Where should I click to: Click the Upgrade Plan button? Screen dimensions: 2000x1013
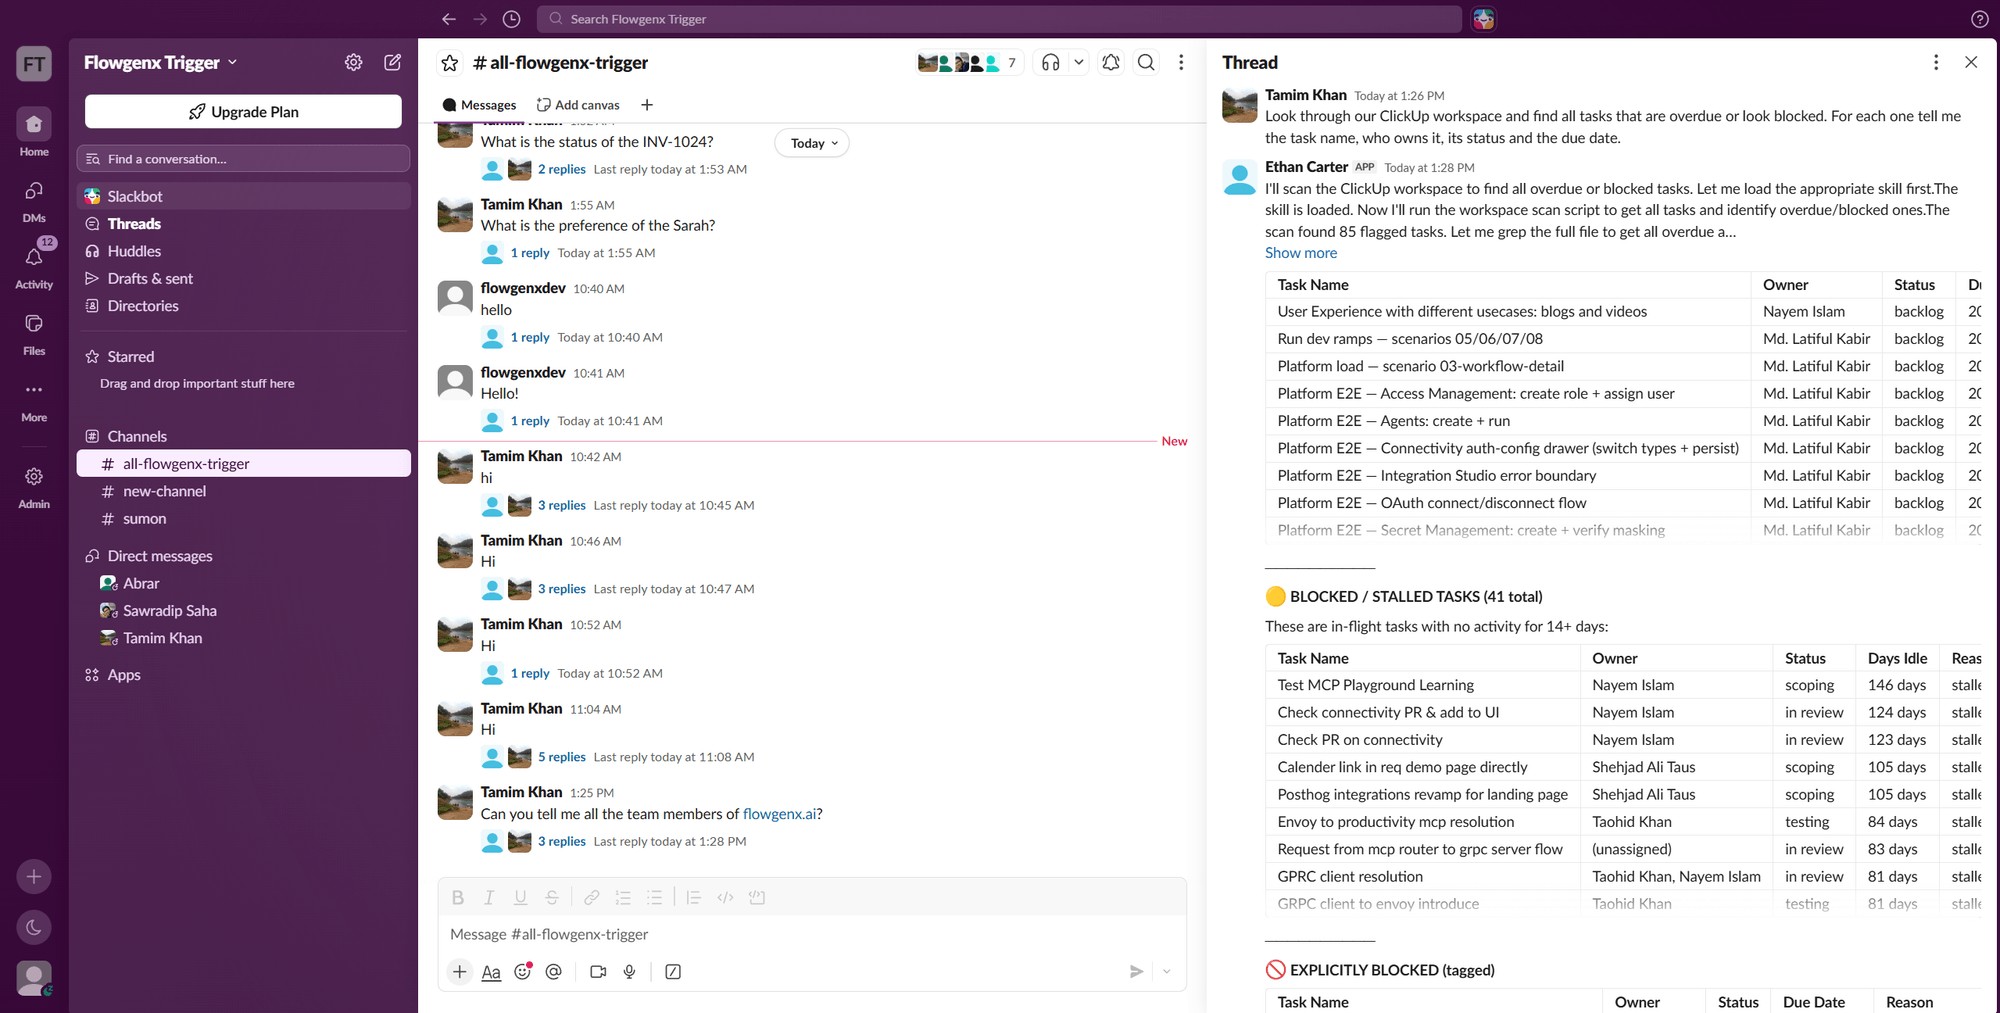point(243,112)
